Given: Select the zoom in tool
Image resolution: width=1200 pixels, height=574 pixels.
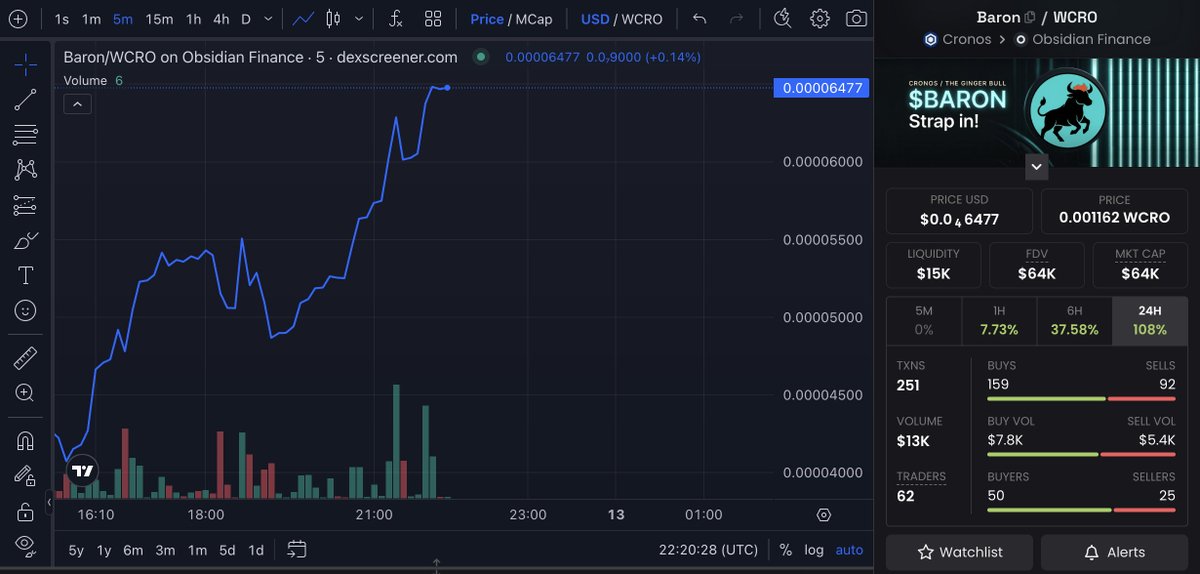Looking at the screenshot, I should click(x=26, y=393).
